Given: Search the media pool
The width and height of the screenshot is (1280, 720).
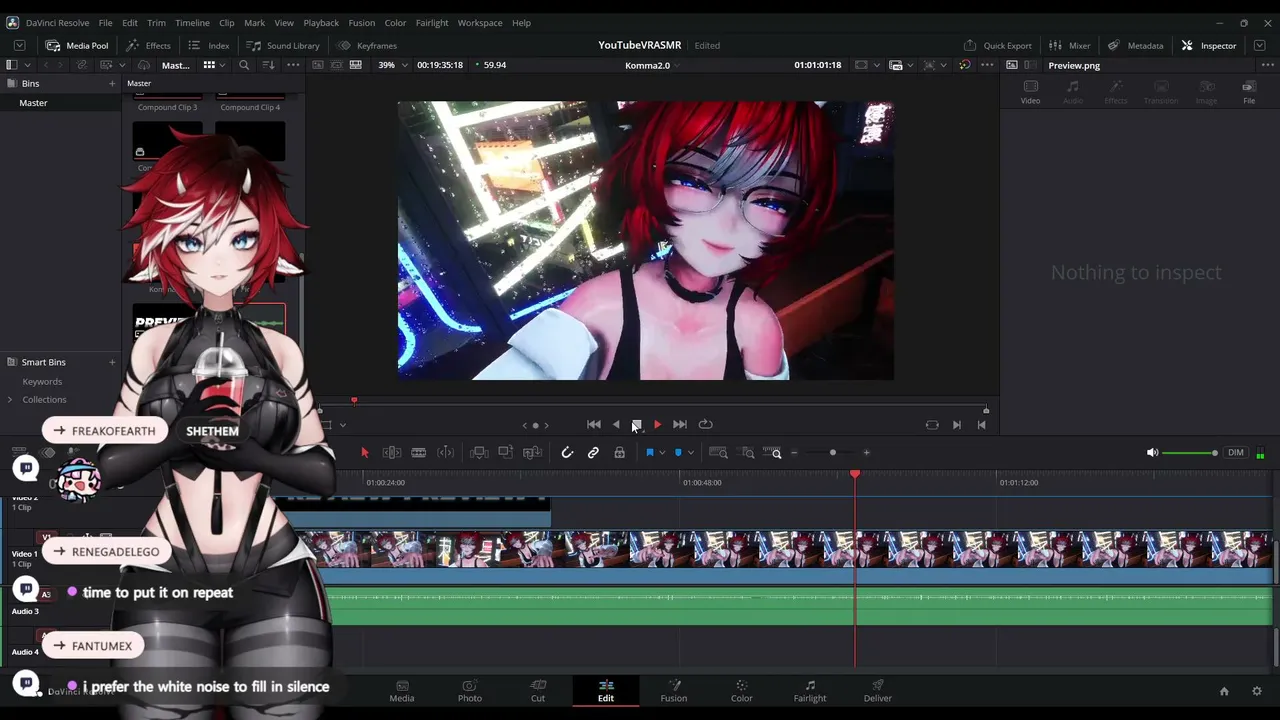Looking at the screenshot, I should [x=244, y=65].
